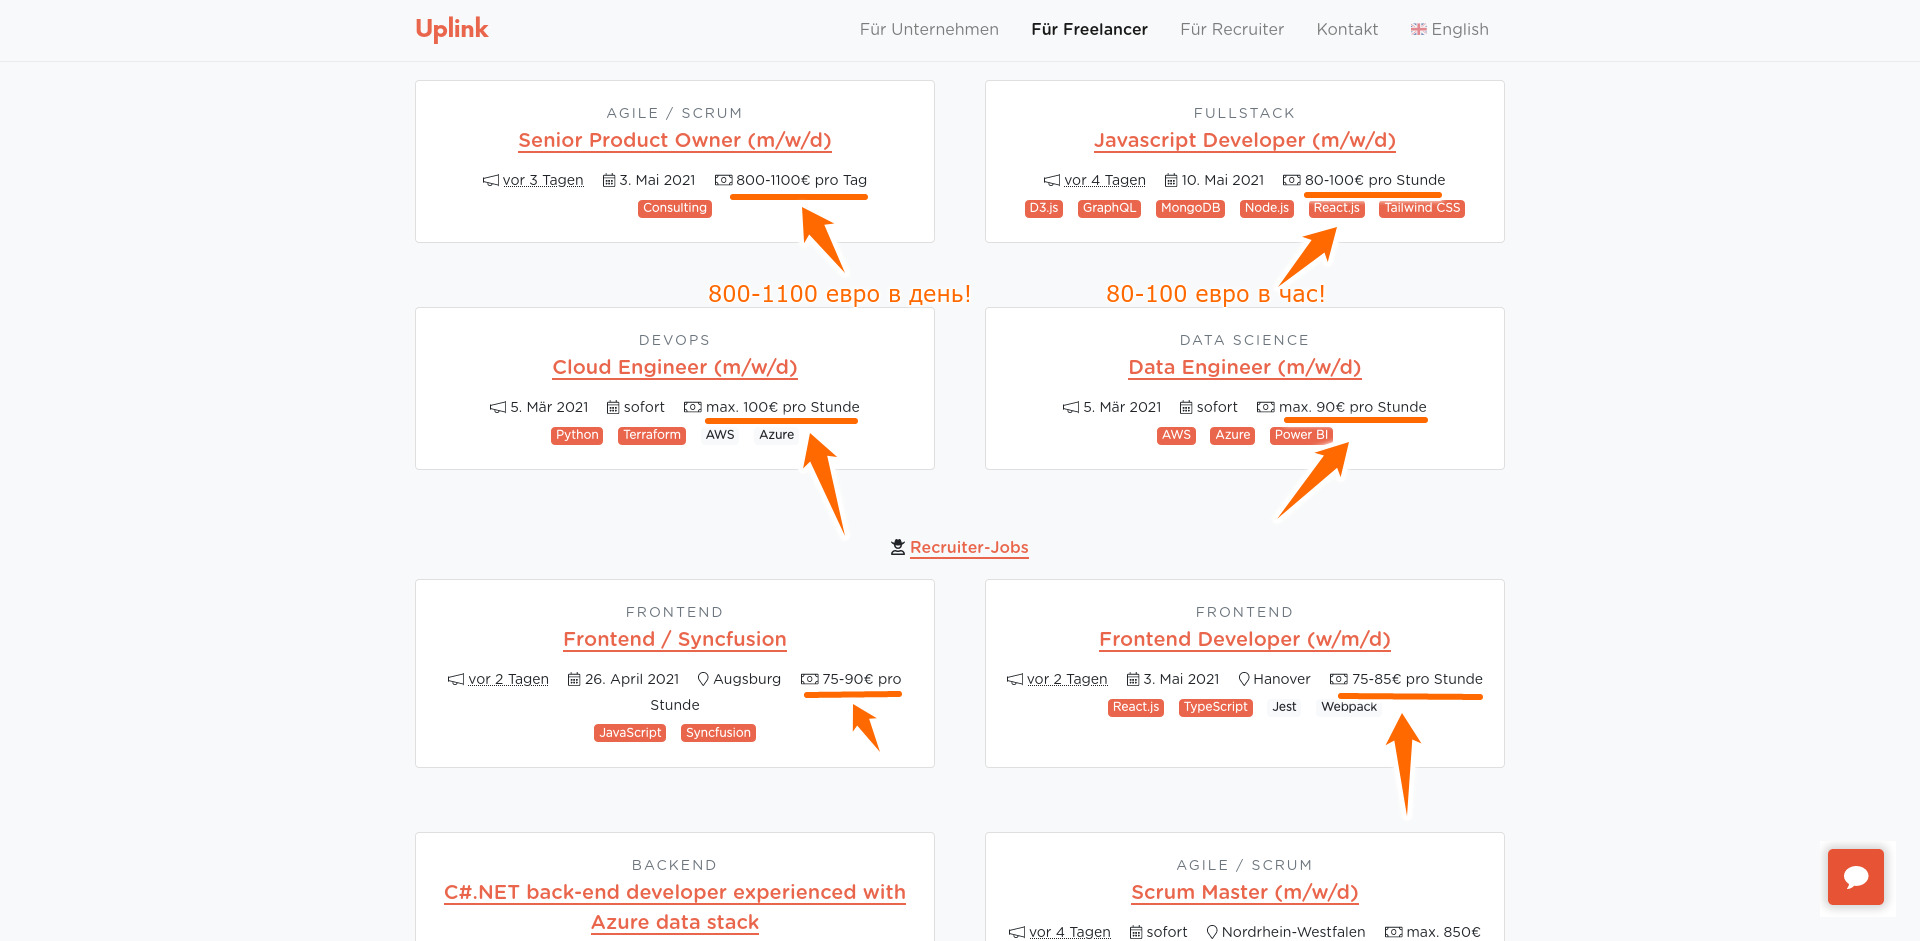The width and height of the screenshot is (1920, 941).
Task: Click the Recruiter-Jobs person icon
Action: (898, 547)
